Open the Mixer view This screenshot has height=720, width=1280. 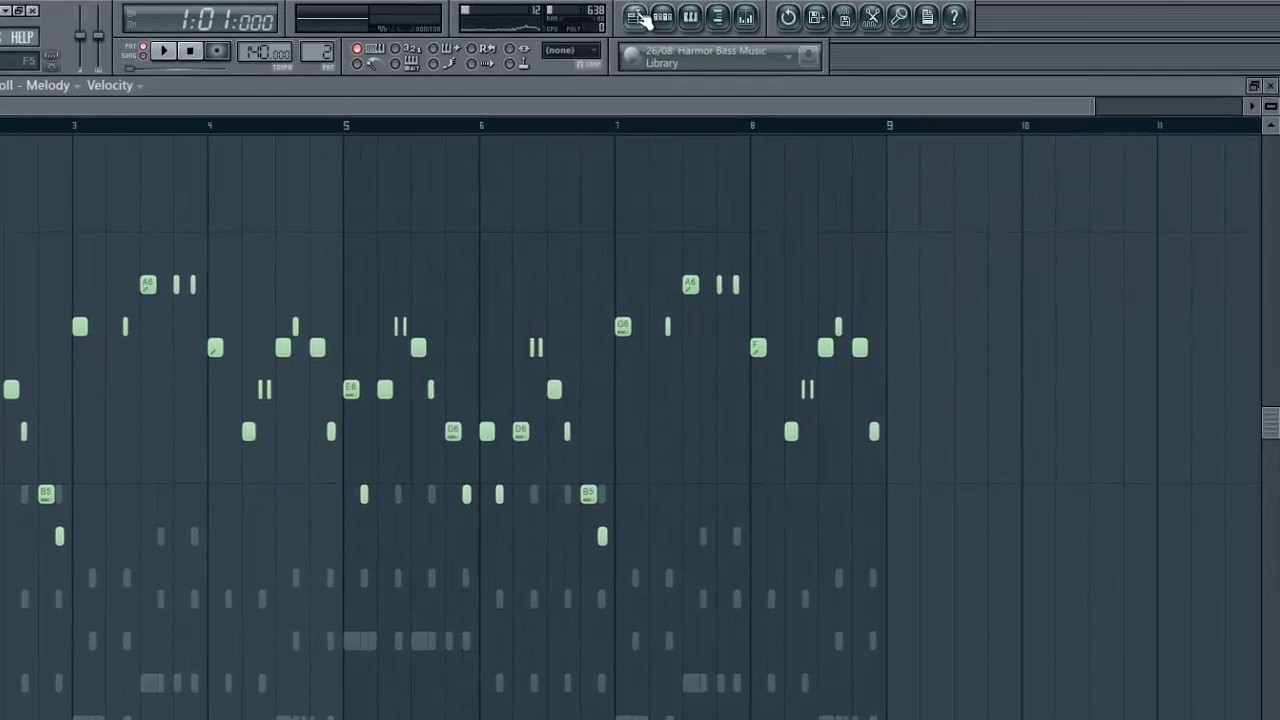(x=745, y=17)
